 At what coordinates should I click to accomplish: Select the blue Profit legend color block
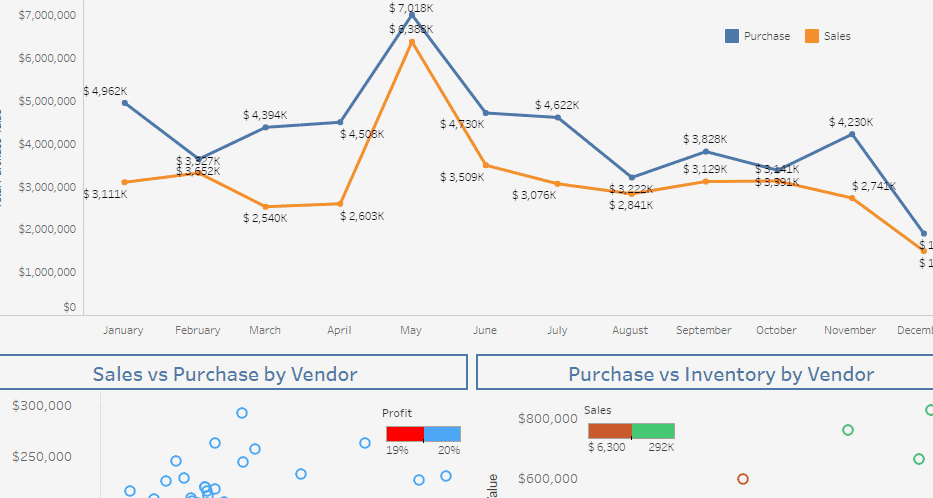pyautogui.click(x=443, y=434)
